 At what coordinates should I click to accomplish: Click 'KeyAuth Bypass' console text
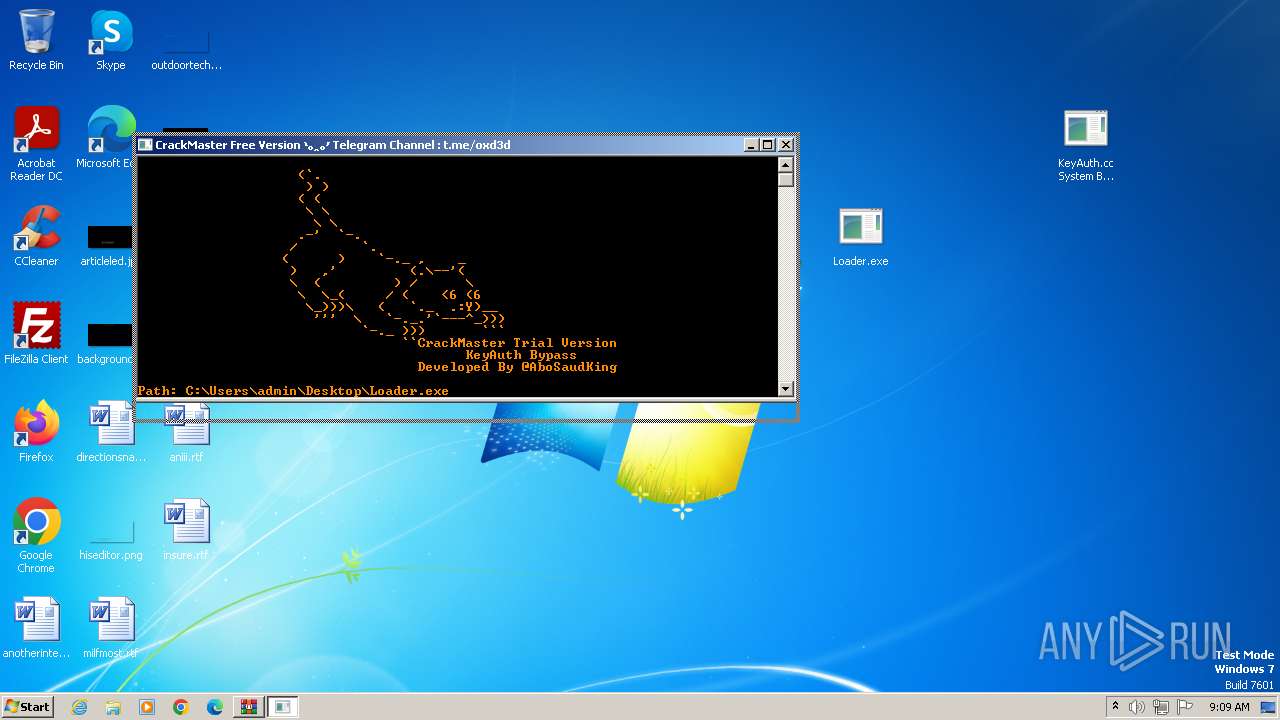521,355
